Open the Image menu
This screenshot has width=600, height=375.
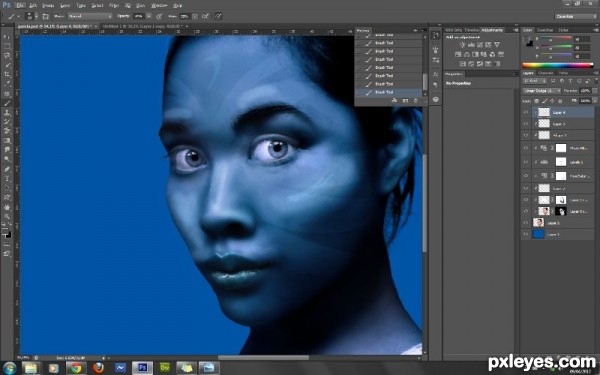click(48, 5)
